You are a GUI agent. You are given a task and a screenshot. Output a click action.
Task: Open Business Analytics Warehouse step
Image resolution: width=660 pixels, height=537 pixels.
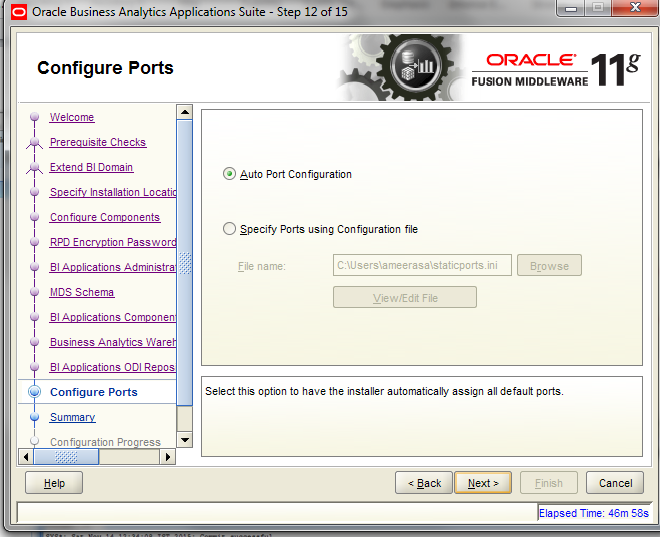(x=113, y=342)
